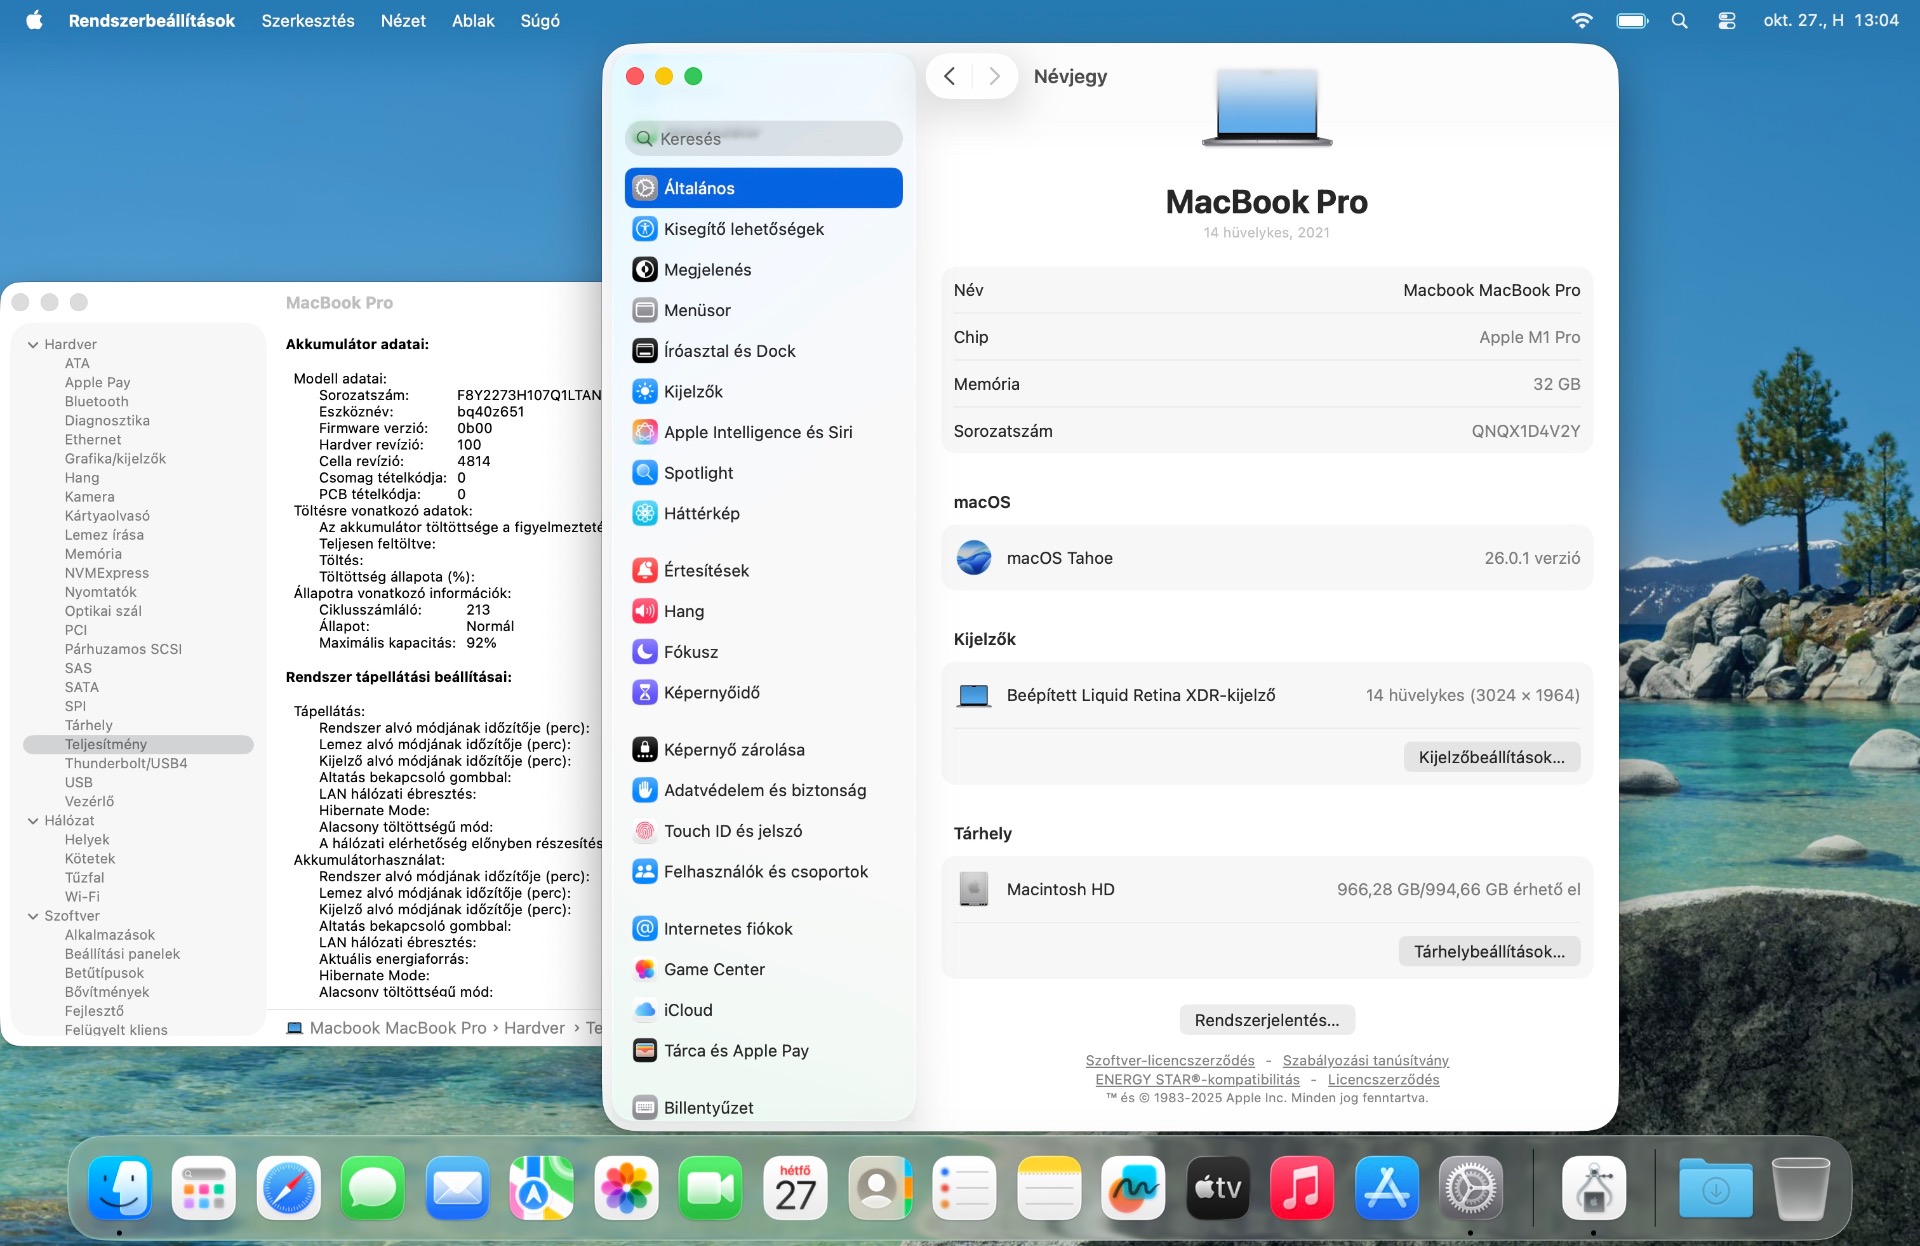
Task: Open the Szerkesztés menu
Action: point(307,21)
